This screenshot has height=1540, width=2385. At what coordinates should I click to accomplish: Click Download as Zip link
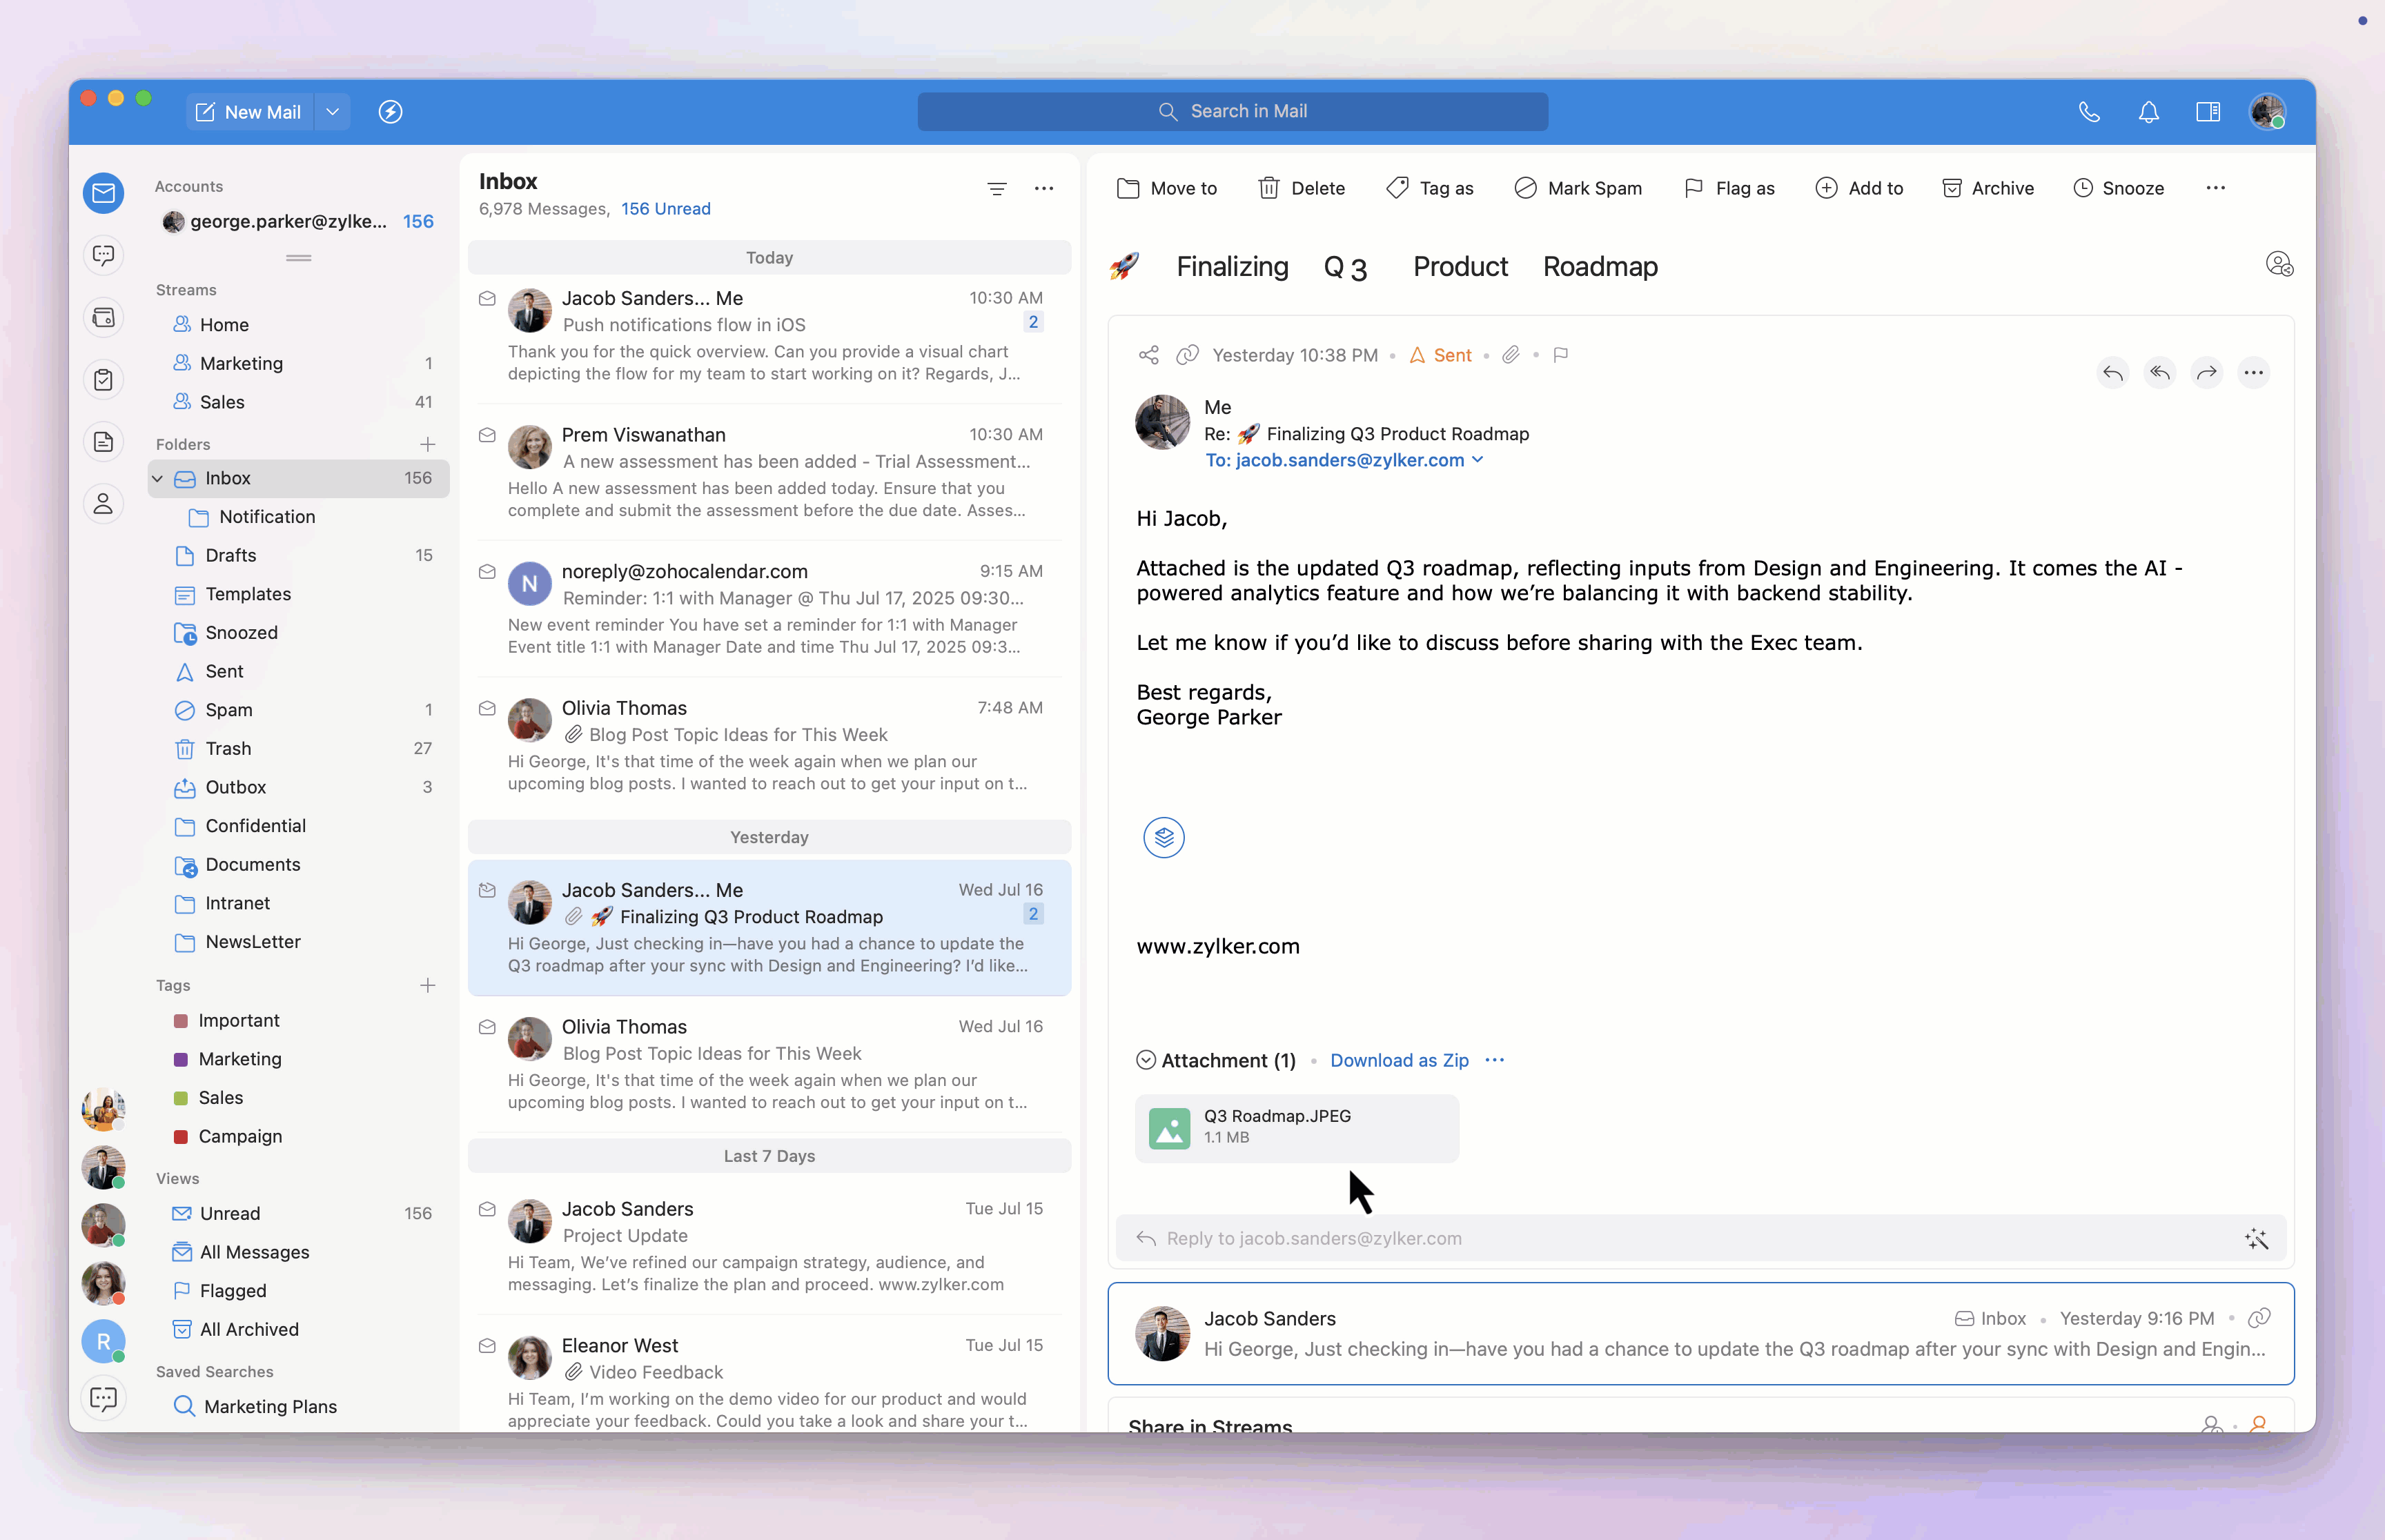point(1399,1060)
